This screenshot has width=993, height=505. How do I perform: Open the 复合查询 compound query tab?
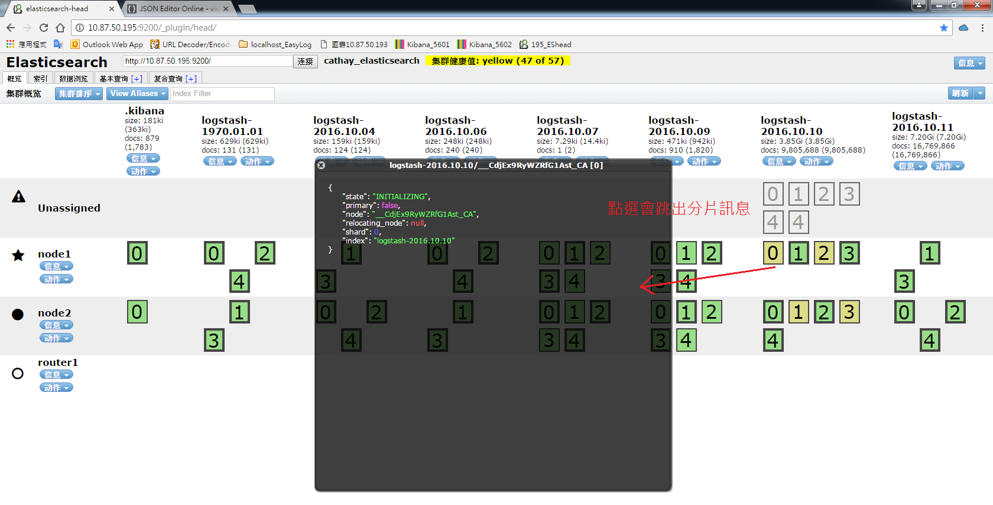coord(175,79)
